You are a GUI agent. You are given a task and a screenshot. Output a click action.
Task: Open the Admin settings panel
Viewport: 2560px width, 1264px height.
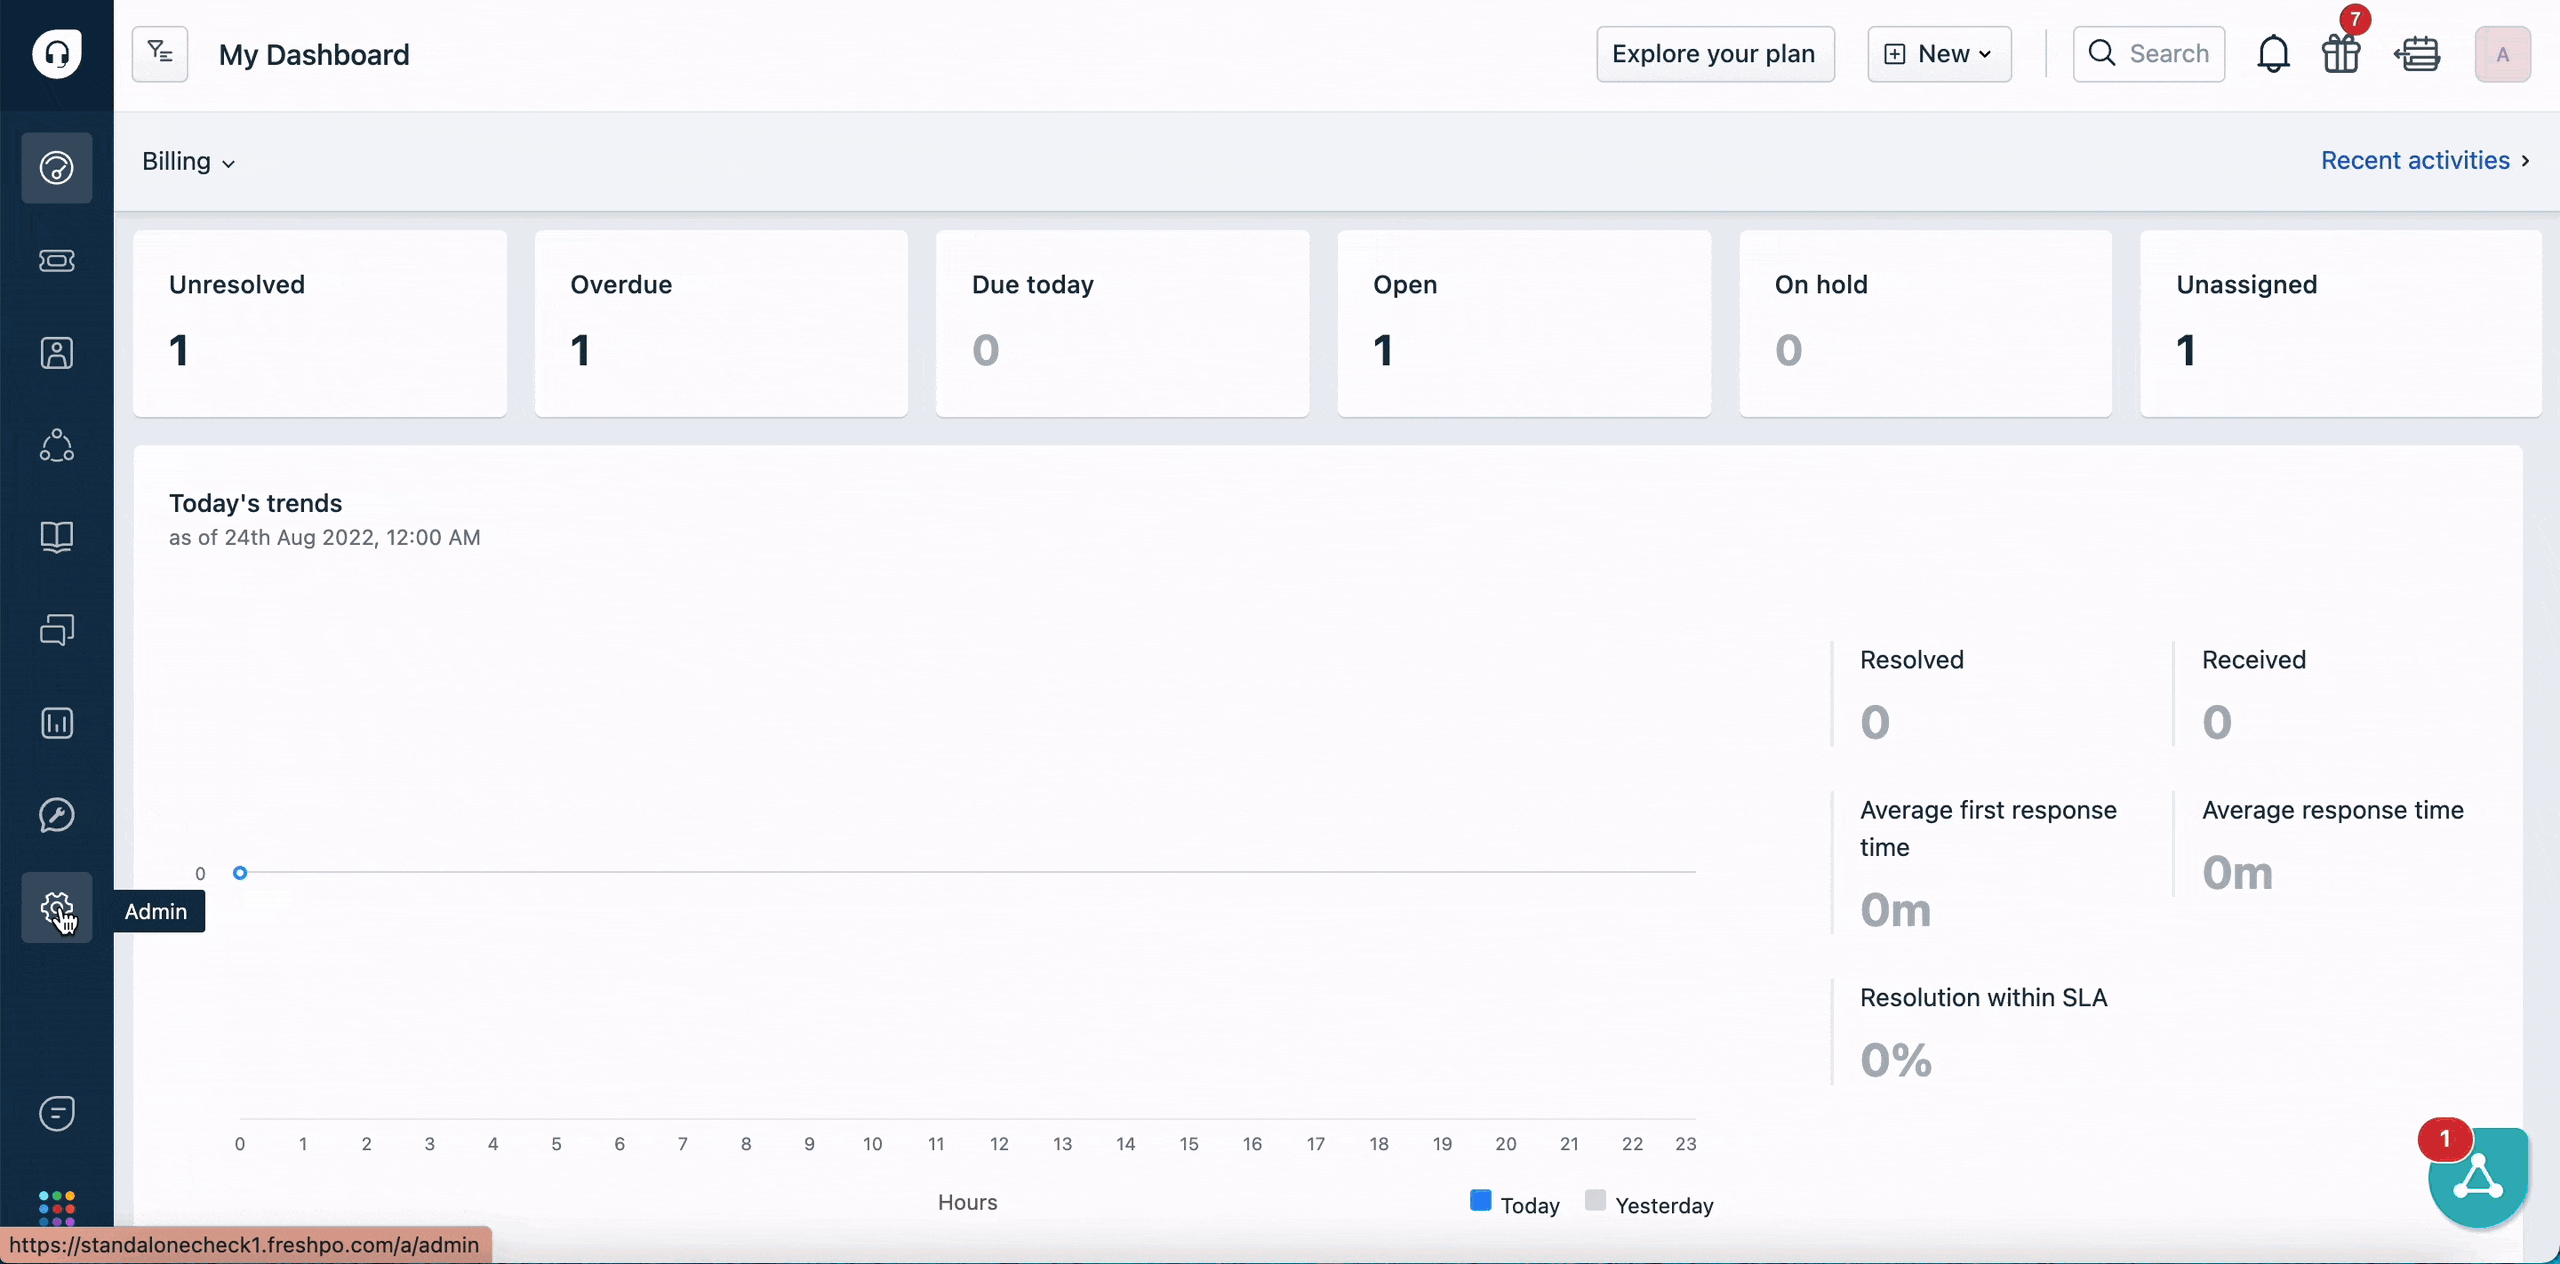(x=57, y=910)
